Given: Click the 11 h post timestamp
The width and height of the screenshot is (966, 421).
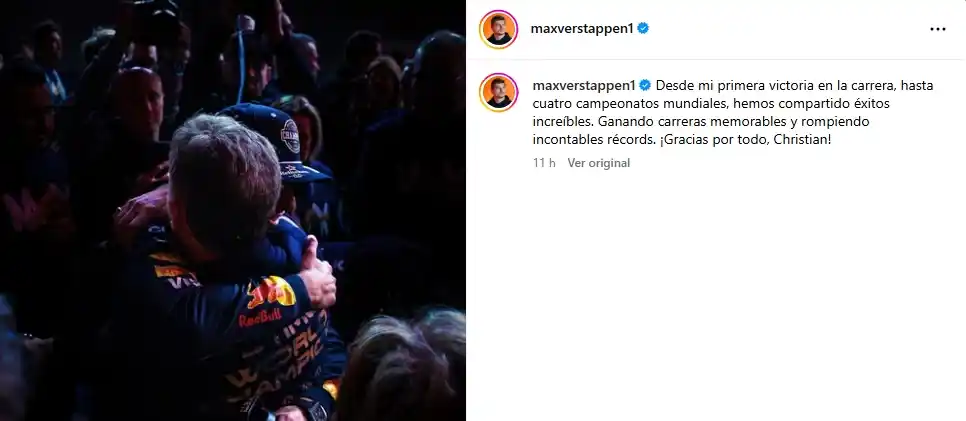Looking at the screenshot, I should click(x=544, y=163).
